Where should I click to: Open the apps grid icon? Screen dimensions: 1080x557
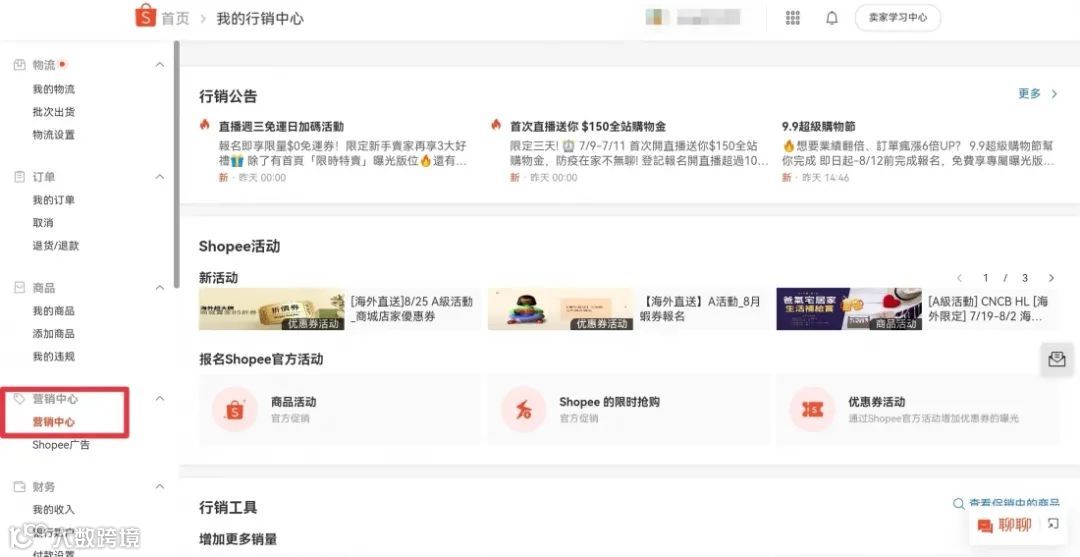[792, 18]
